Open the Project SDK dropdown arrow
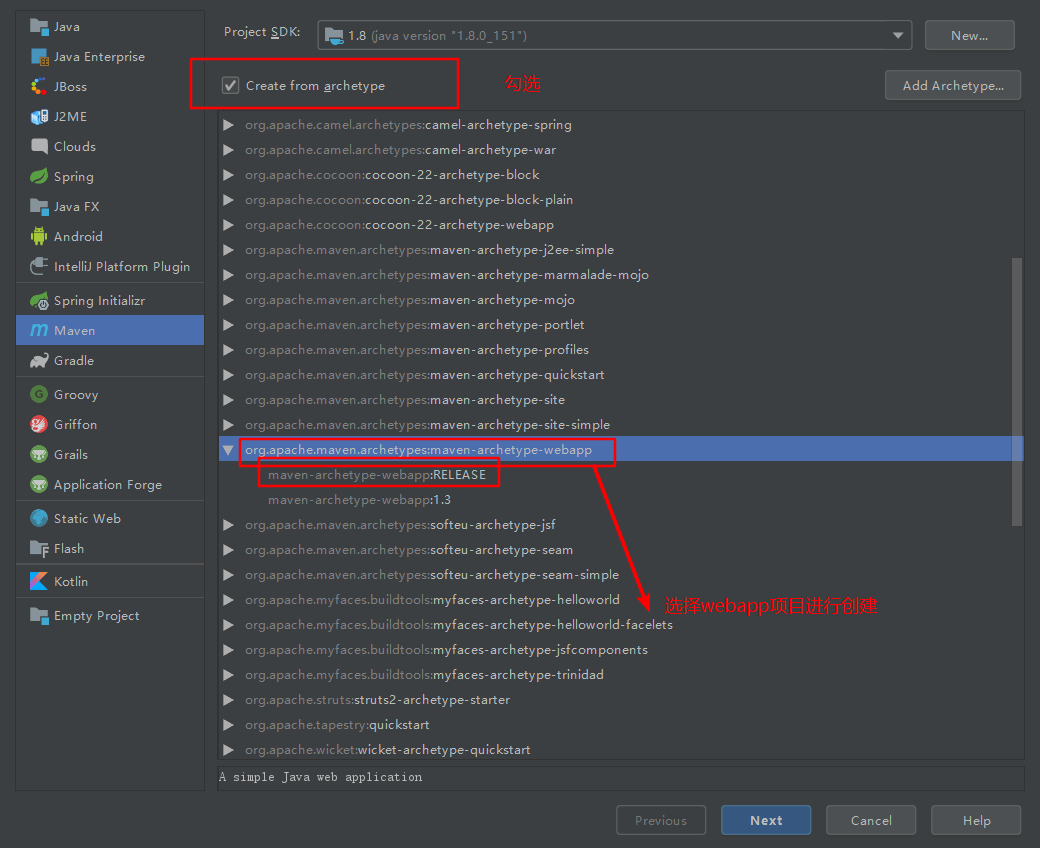Viewport: 1040px width, 848px height. 897,35
